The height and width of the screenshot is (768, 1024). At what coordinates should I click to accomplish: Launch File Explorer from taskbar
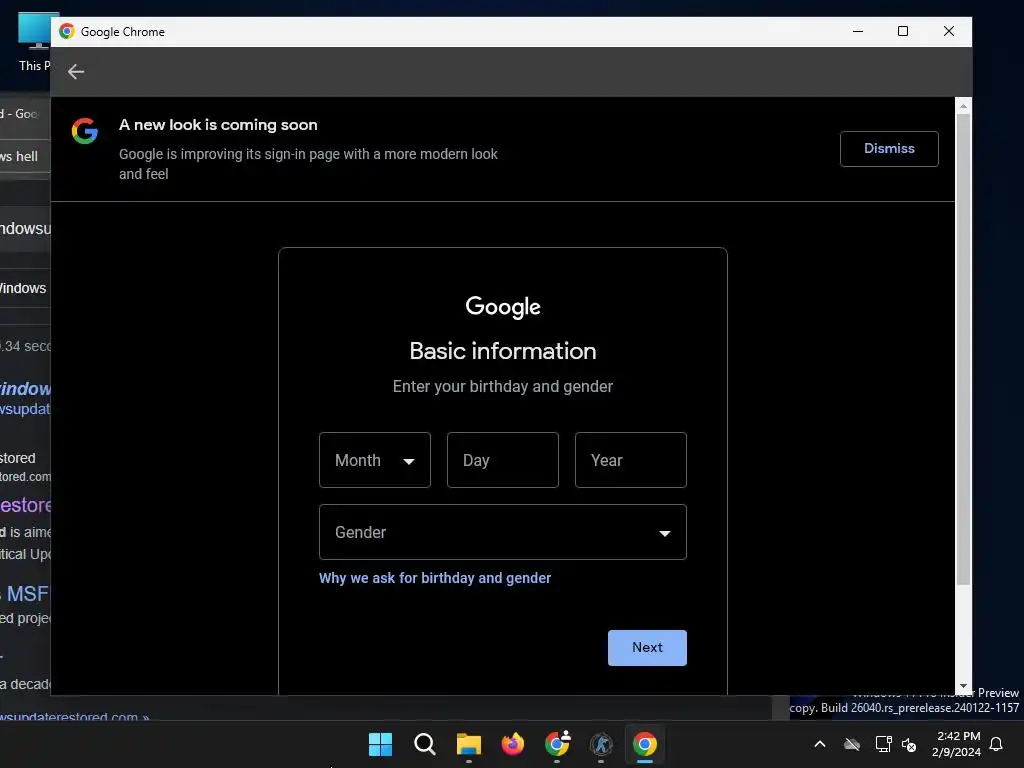pos(468,744)
